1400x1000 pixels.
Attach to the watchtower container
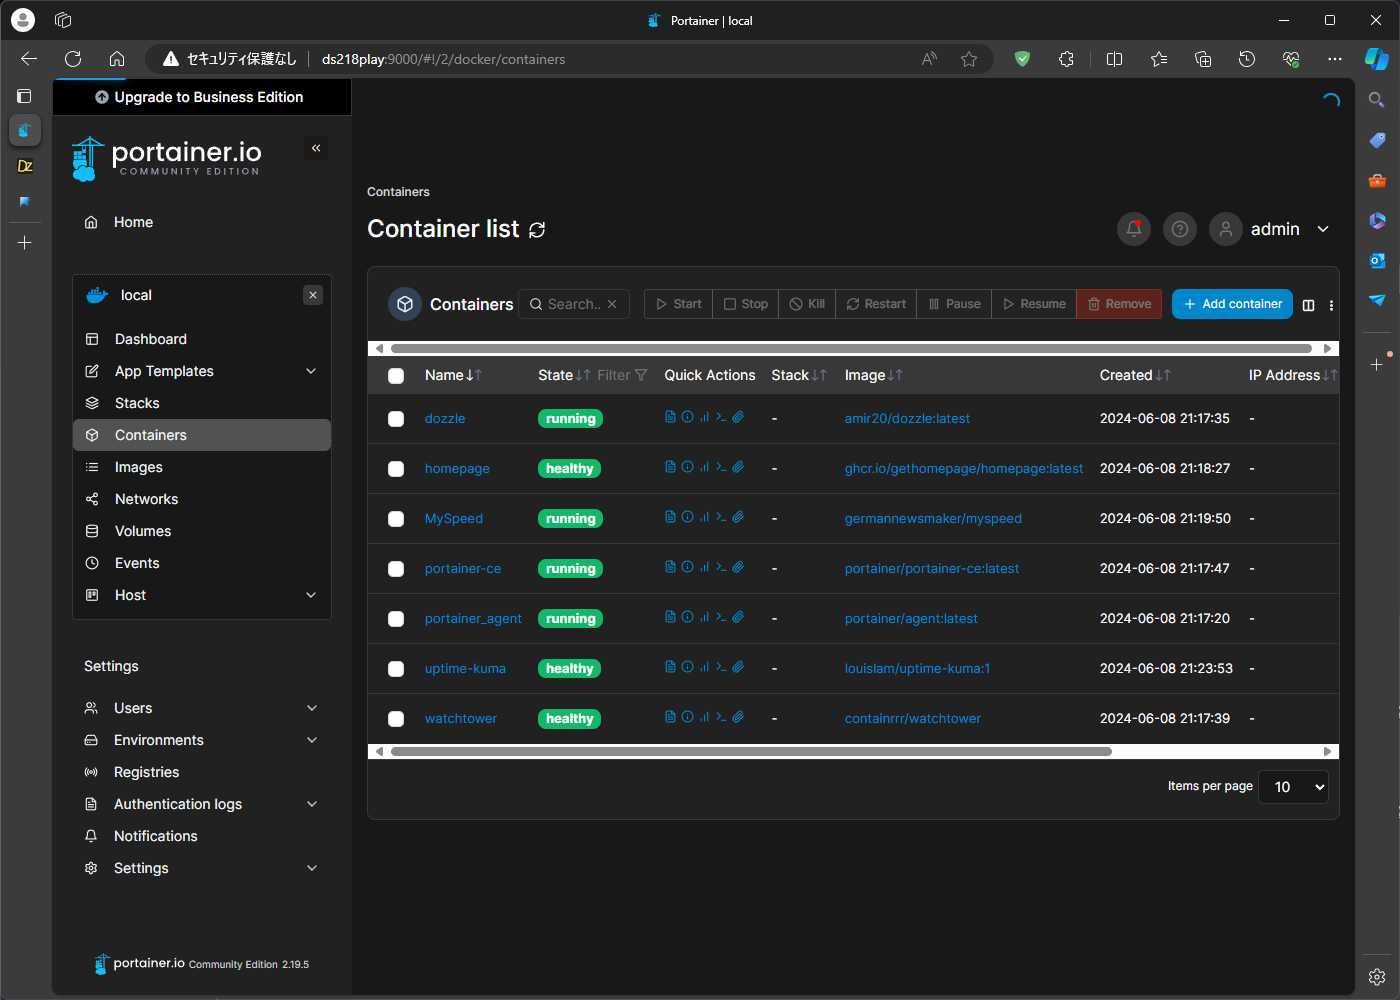tap(738, 716)
